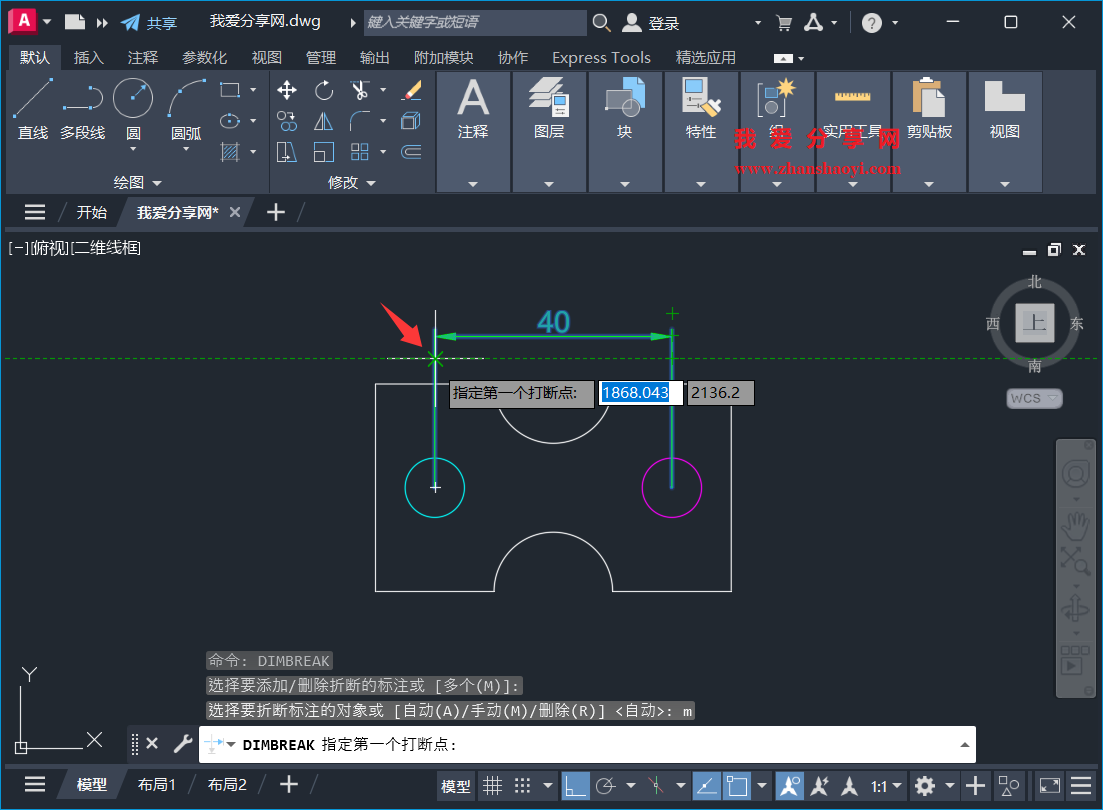Viewport: 1103px width, 810px height.
Task: Click the keyword search input box
Action: coord(476,23)
